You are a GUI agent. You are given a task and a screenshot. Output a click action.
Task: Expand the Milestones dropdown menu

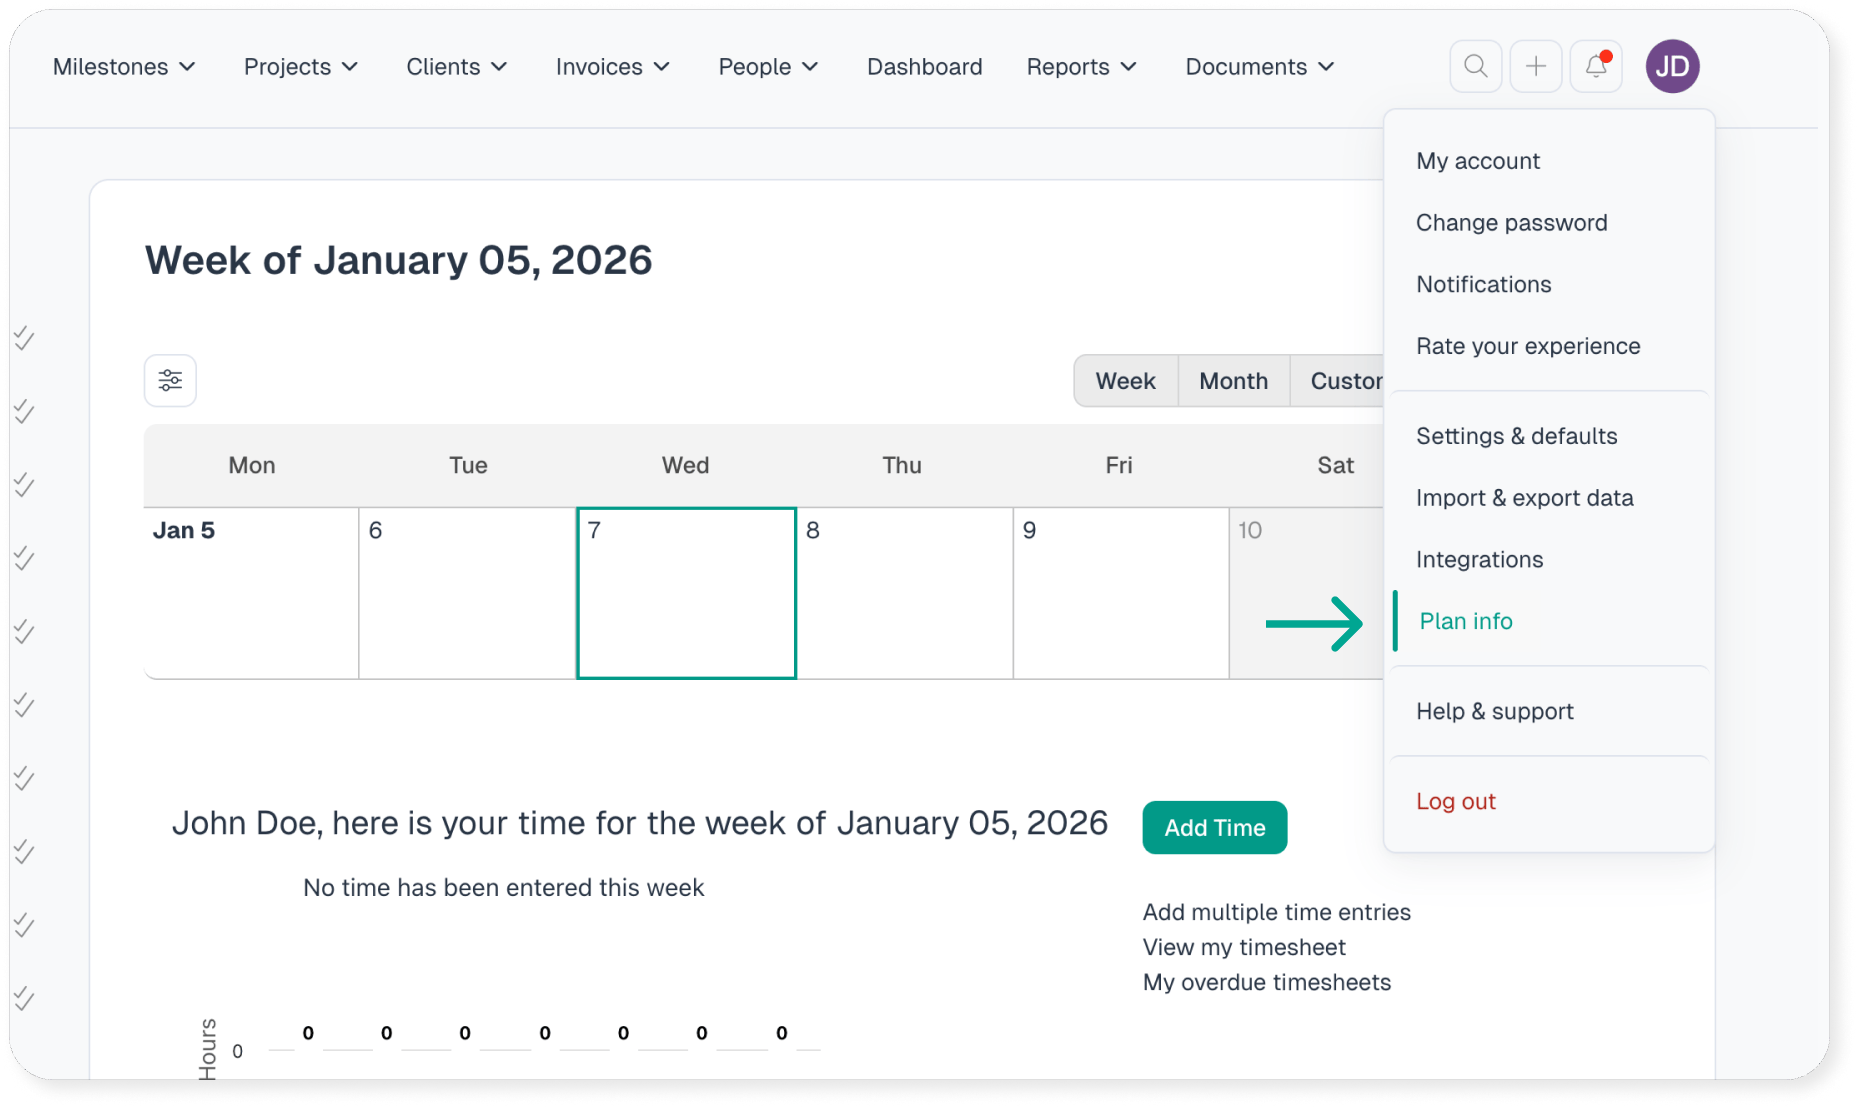click(124, 67)
